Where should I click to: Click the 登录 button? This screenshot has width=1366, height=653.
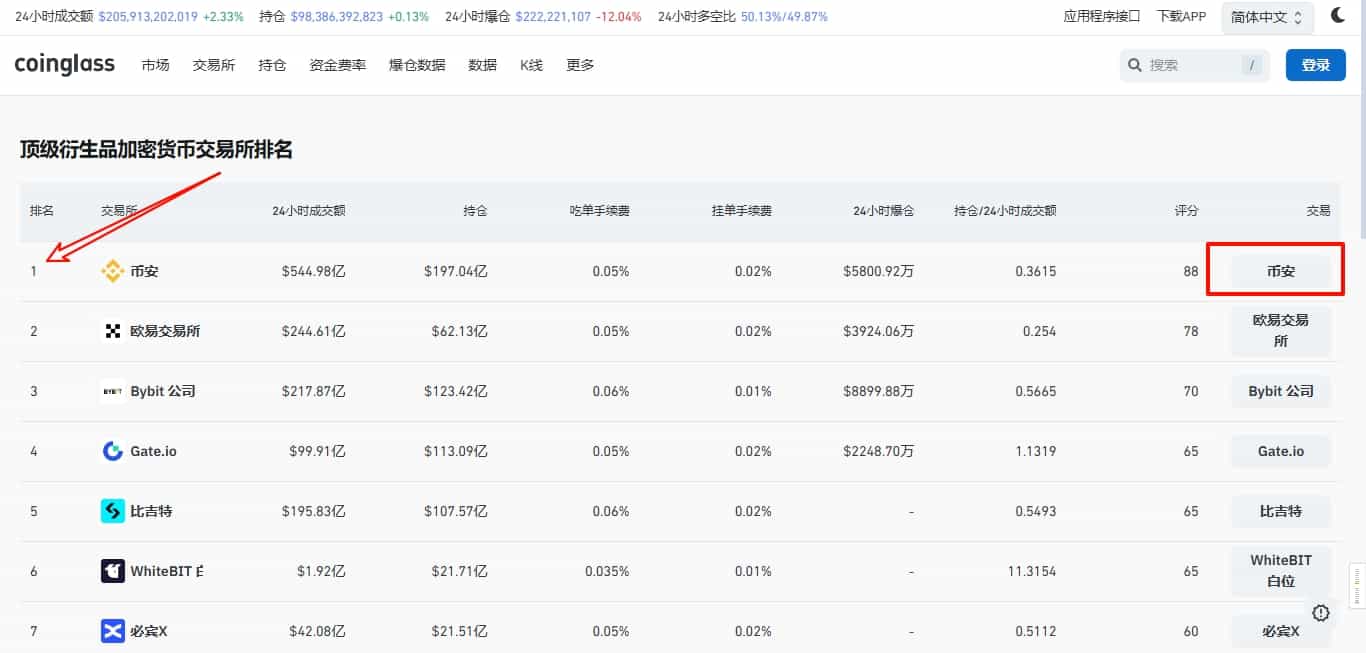1316,64
